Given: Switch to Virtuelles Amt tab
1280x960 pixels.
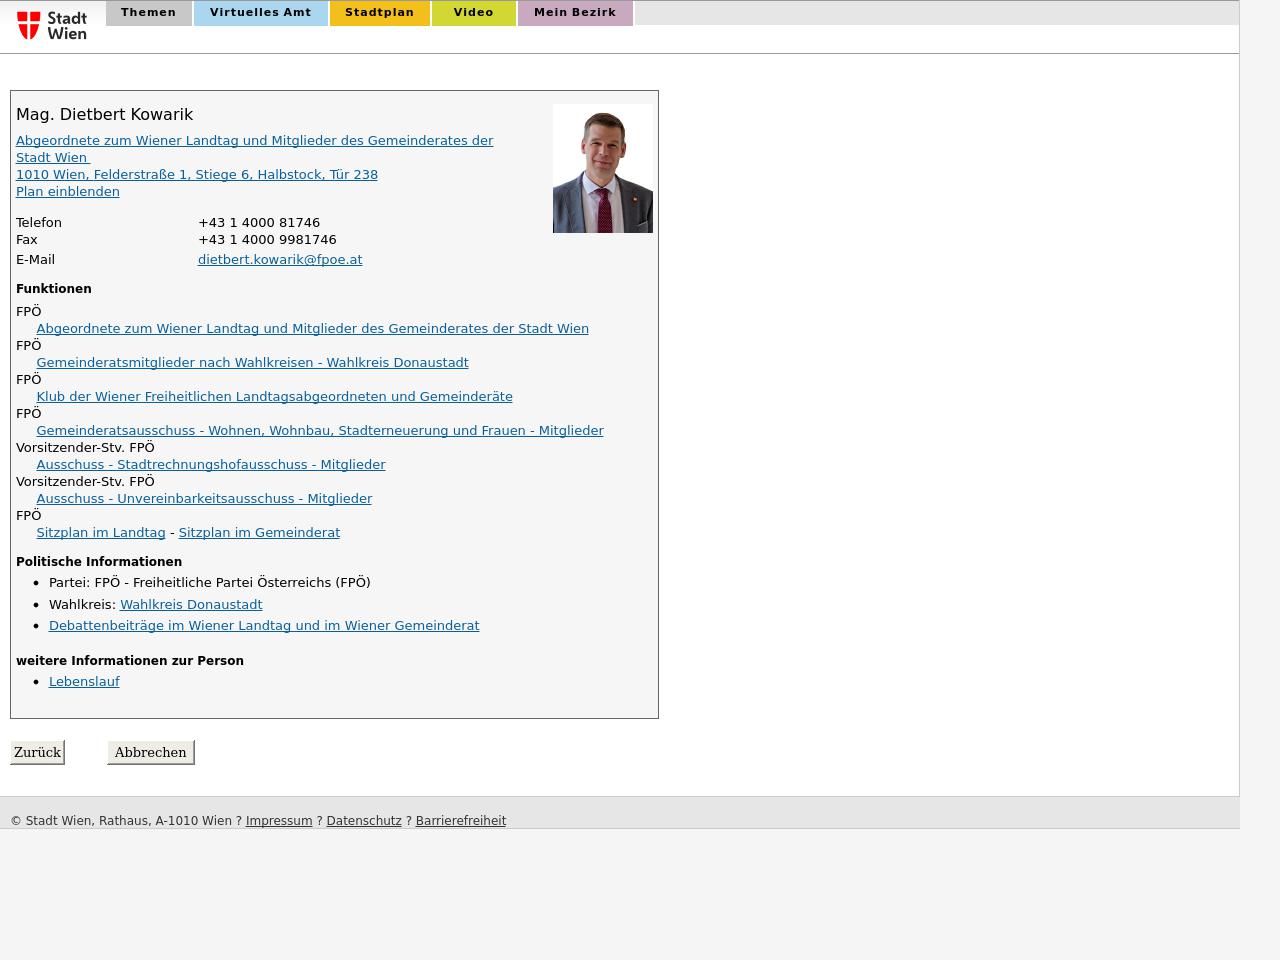Looking at the screenshot, I should click(260, 13).
